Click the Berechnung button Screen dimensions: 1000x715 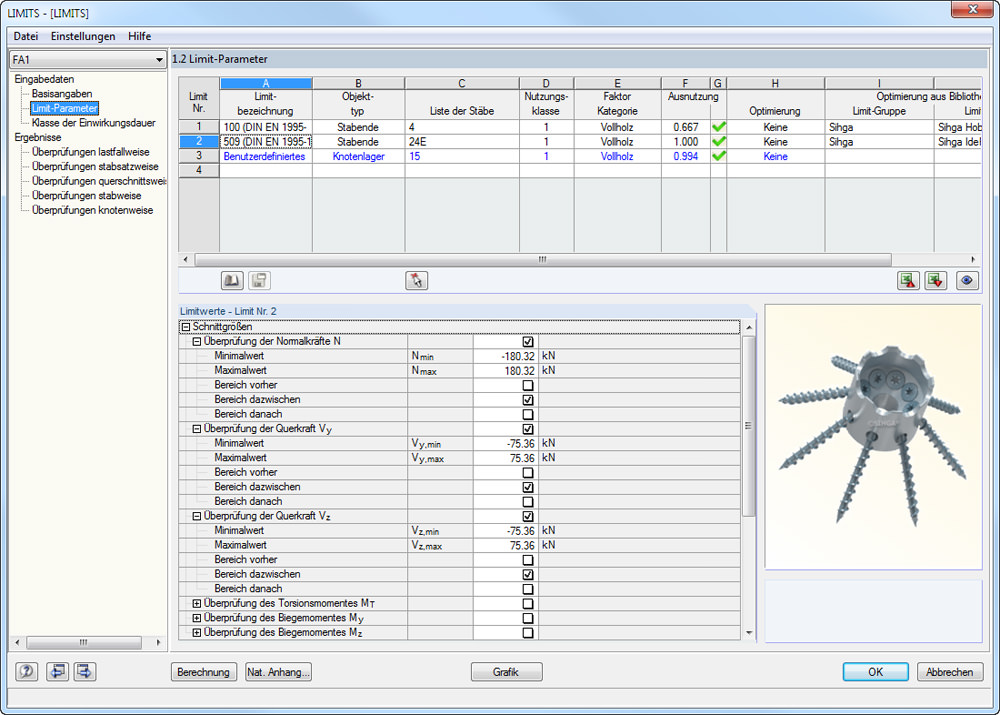coord(203,672)
